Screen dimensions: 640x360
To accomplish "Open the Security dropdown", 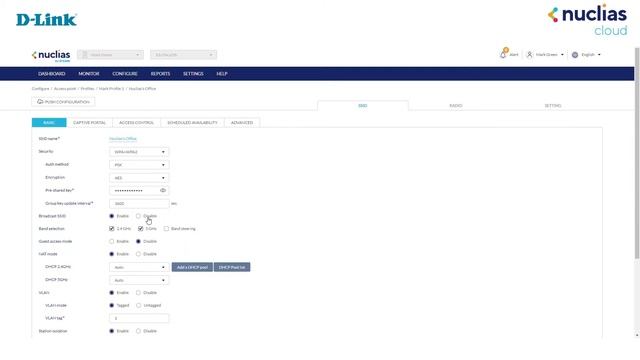I will [139, 152].
